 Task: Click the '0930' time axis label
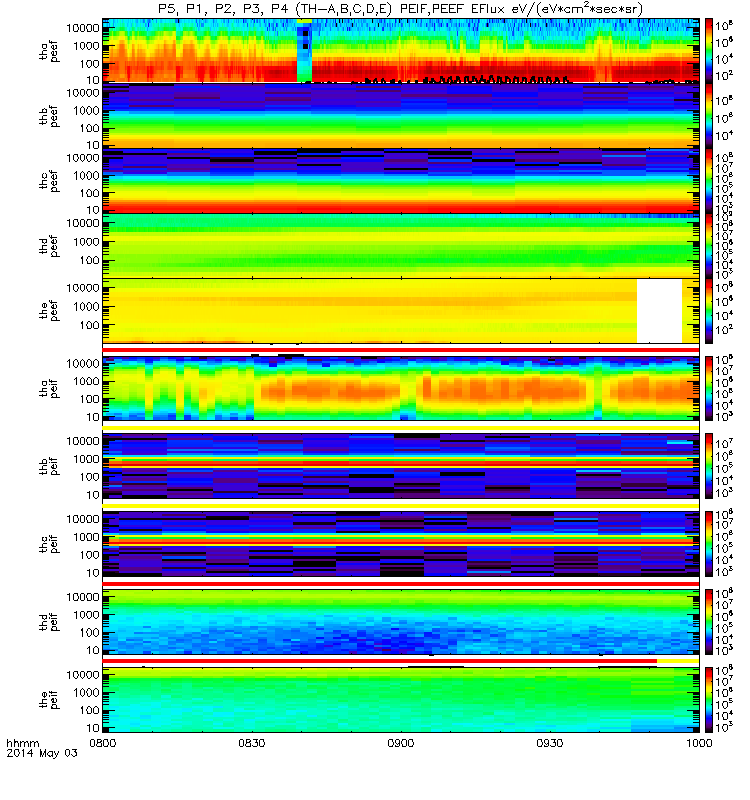[549, 743]
